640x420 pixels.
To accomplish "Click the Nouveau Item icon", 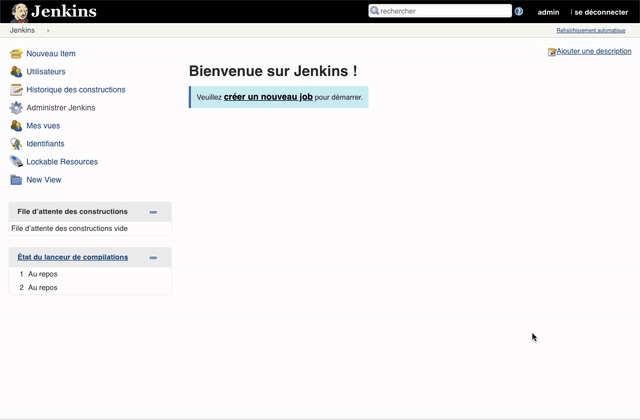I will click(16, 53).
